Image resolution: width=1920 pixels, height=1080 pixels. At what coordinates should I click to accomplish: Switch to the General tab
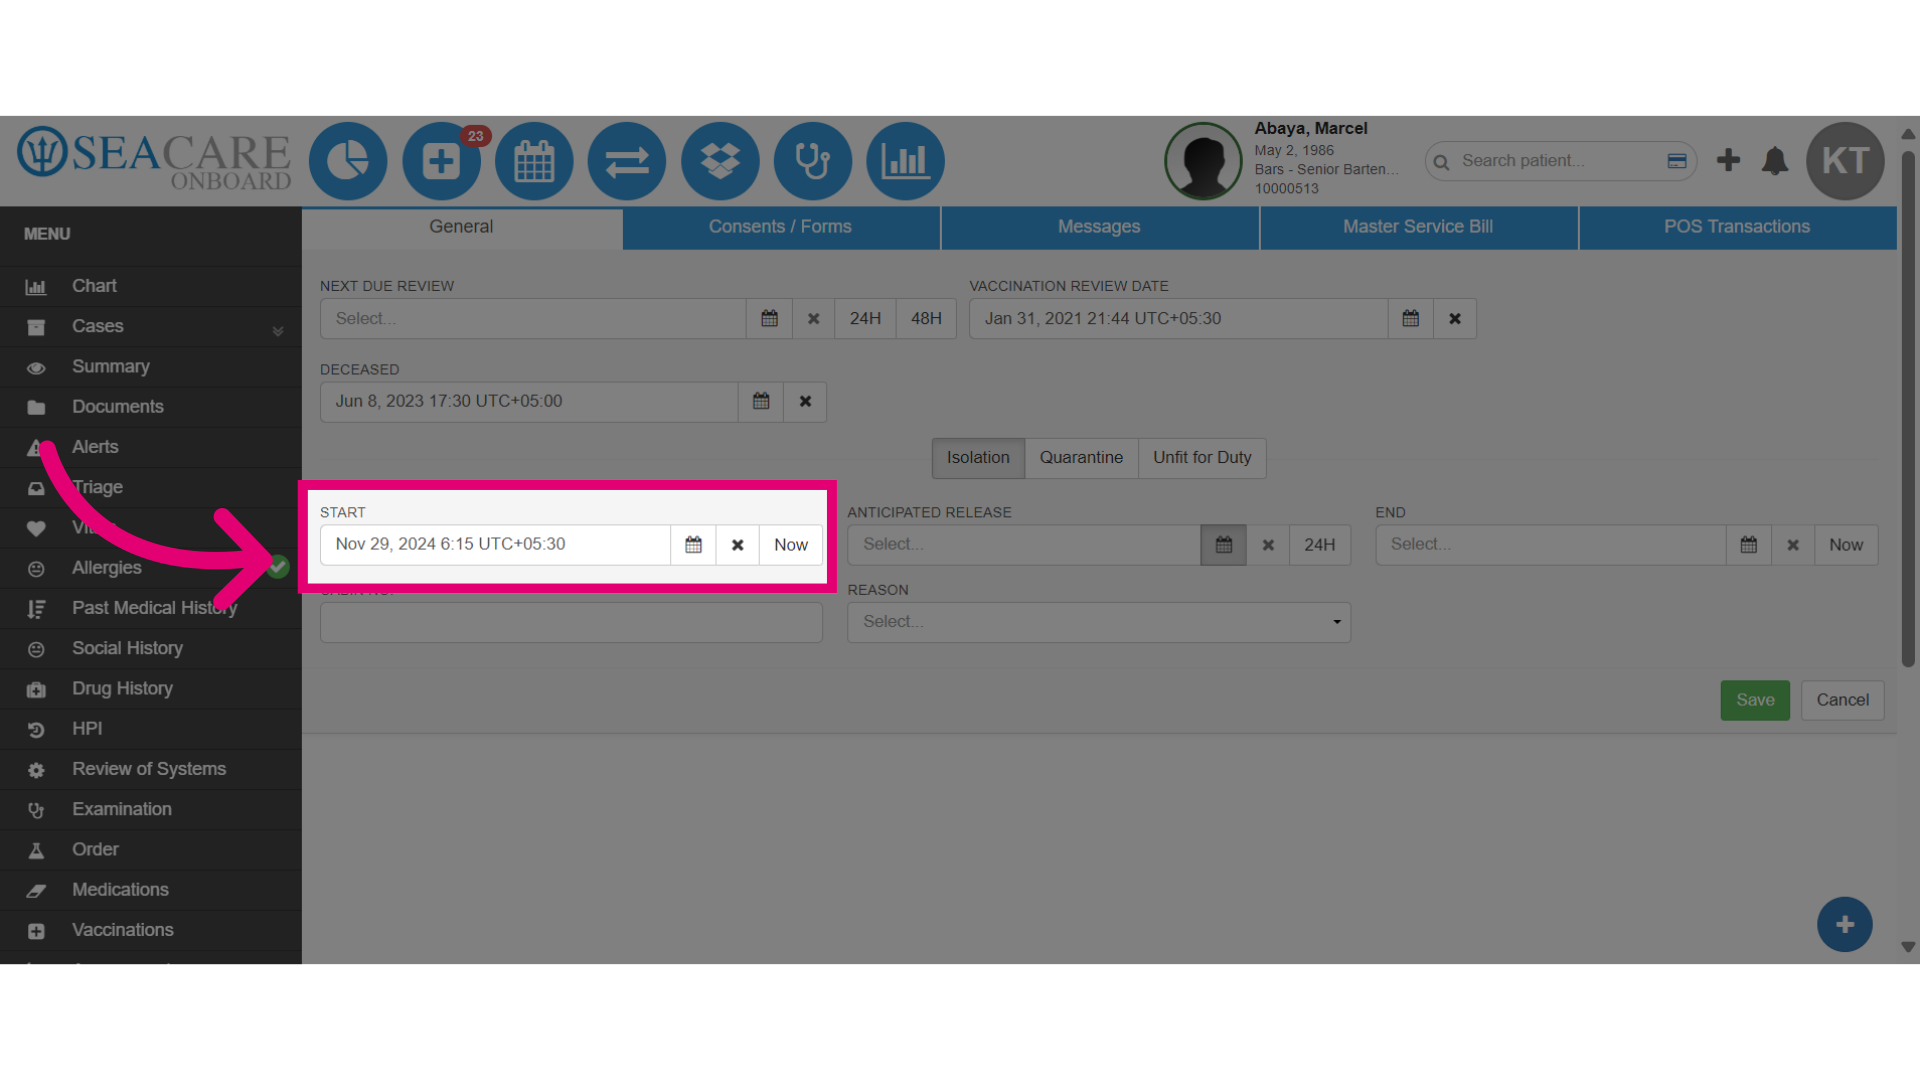461,228
